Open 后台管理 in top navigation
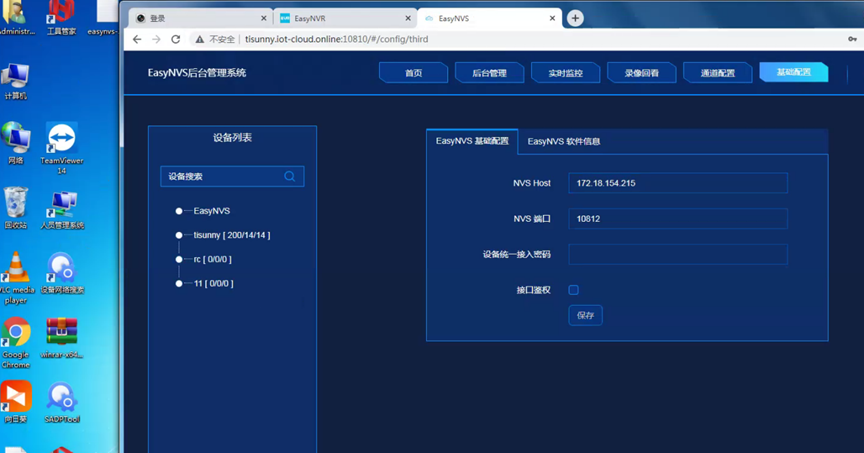 tap(489, 73)
